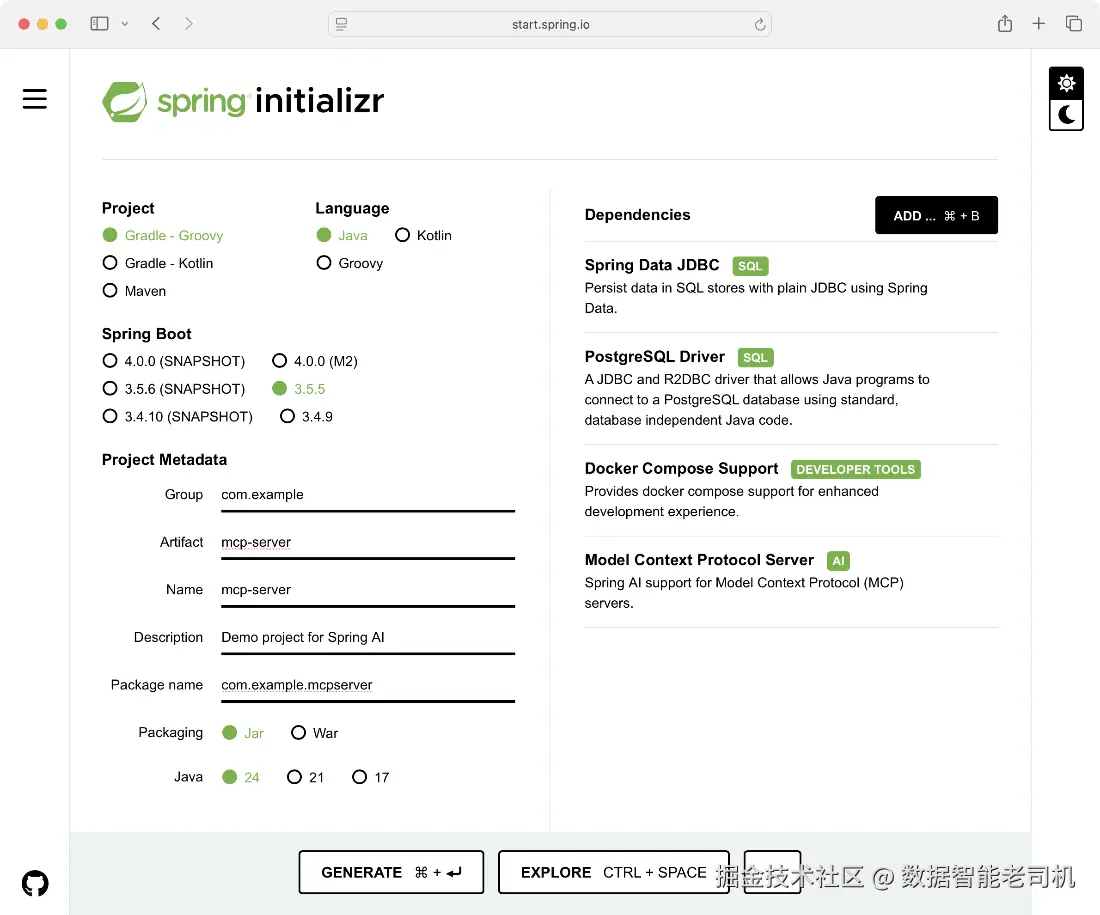Click the Spring Initializr logo
The height and width of the screenshot is (915, 1100).
click(243, 101)
